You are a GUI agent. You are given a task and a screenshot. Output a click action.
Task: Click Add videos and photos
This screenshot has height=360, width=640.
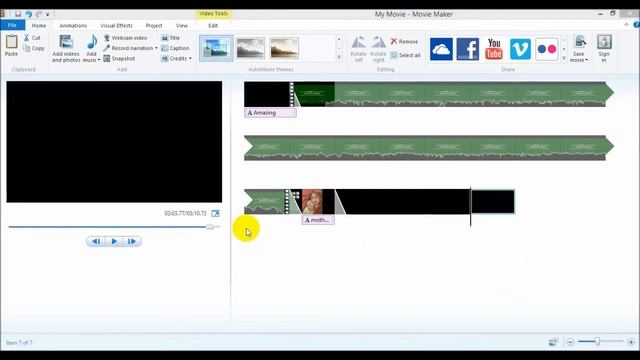point(66,49)
